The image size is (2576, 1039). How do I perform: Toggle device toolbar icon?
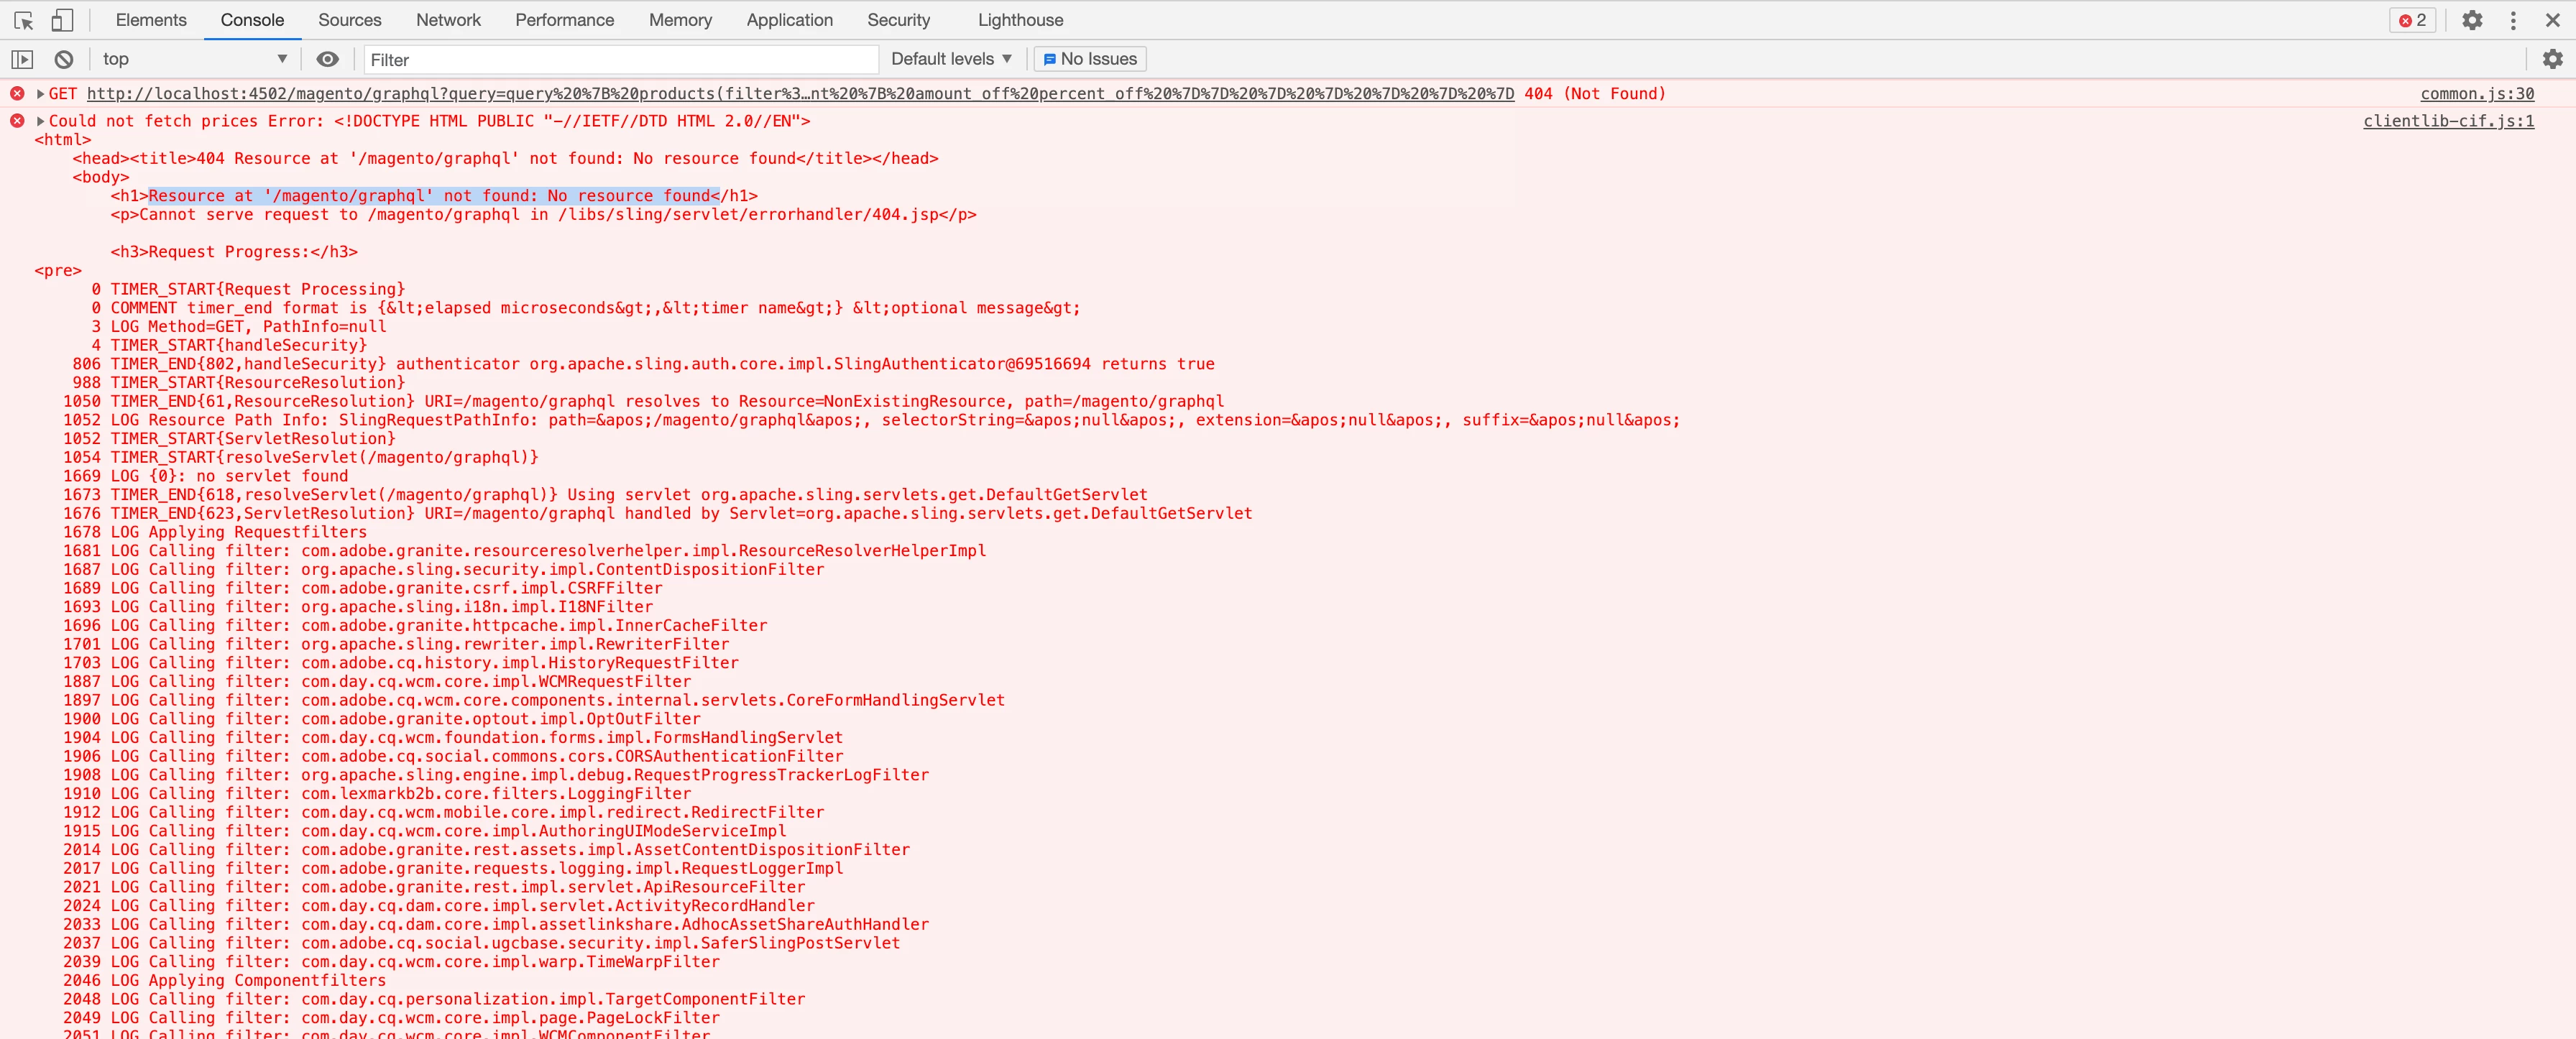(x=62, y=20)
